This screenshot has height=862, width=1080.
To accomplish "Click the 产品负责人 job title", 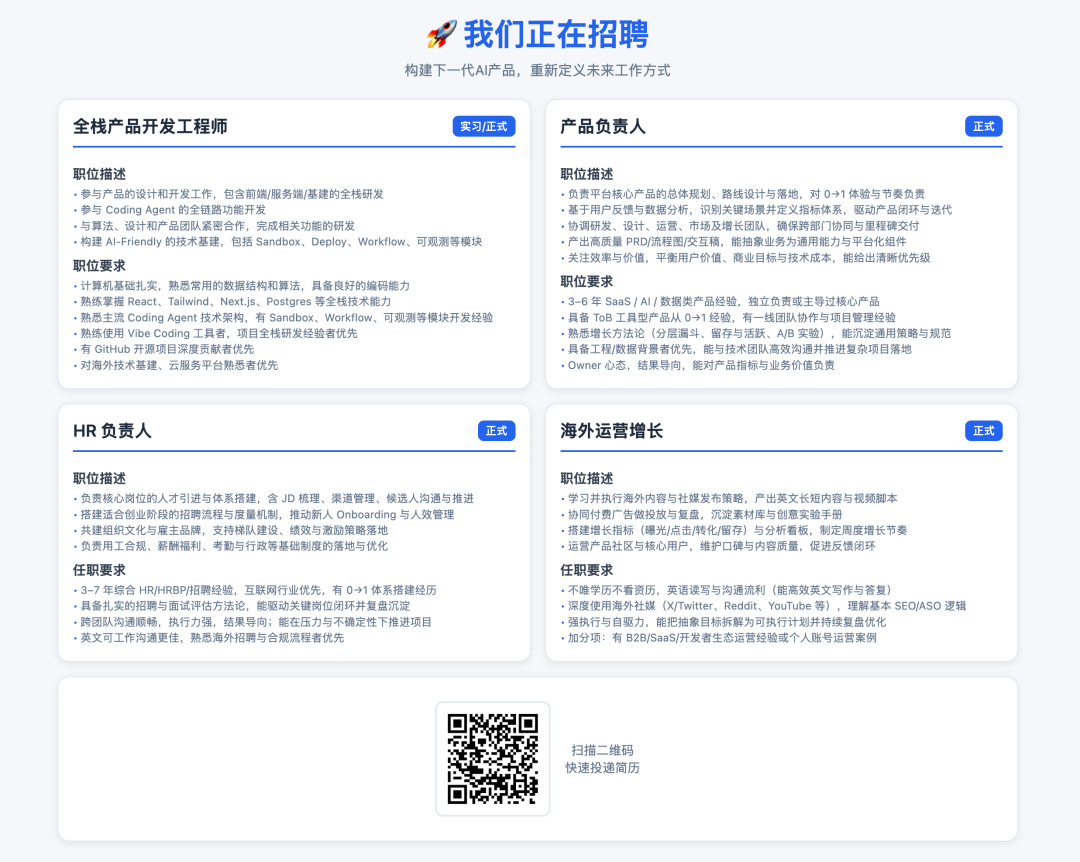I will point(603,126).
